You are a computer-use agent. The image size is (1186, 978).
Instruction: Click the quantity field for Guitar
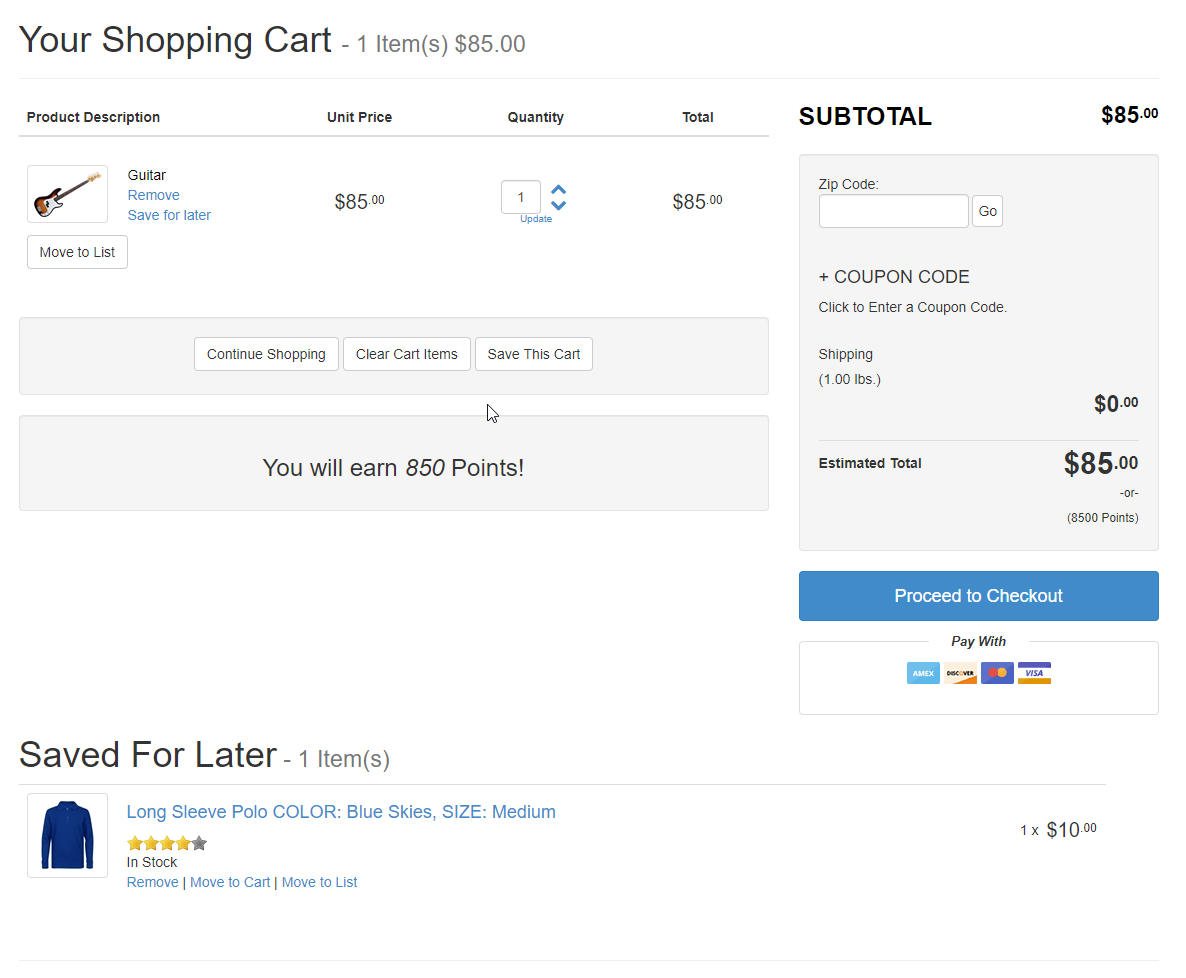(521, 197)
